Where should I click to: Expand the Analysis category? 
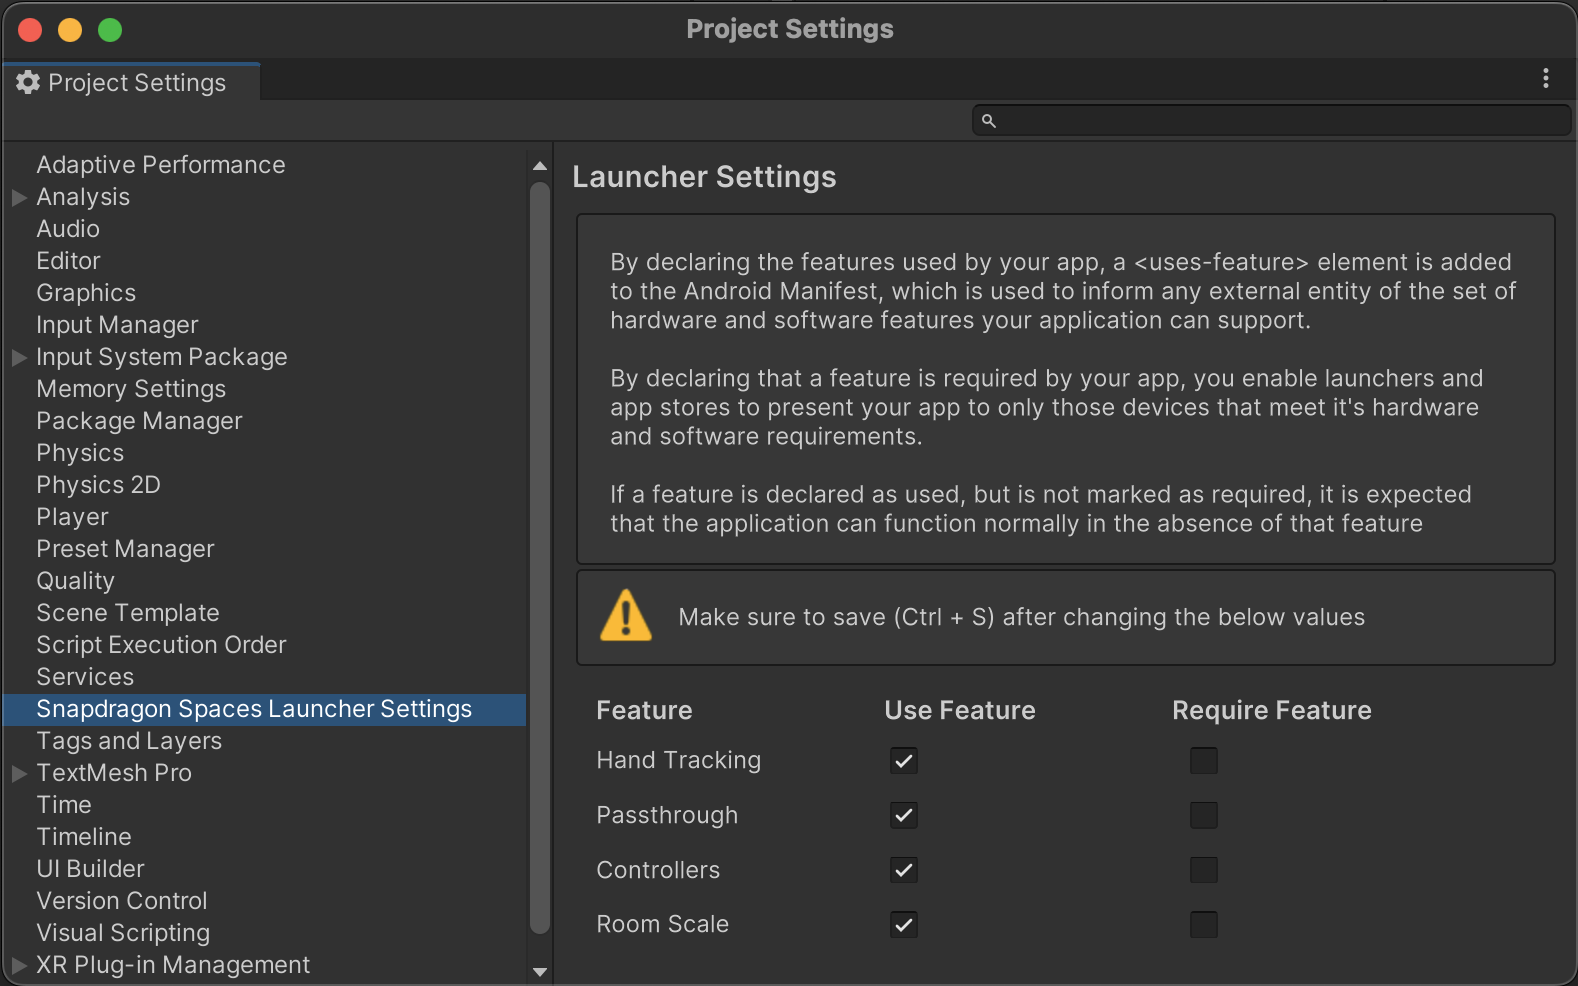tap(19, 198)
